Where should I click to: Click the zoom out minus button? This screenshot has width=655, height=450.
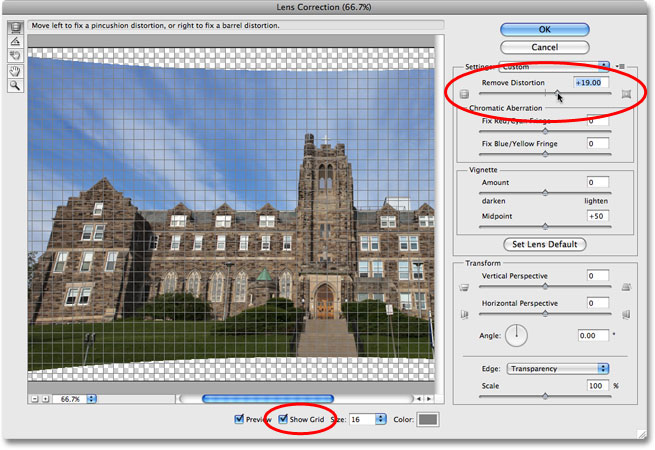pos(35,399)
